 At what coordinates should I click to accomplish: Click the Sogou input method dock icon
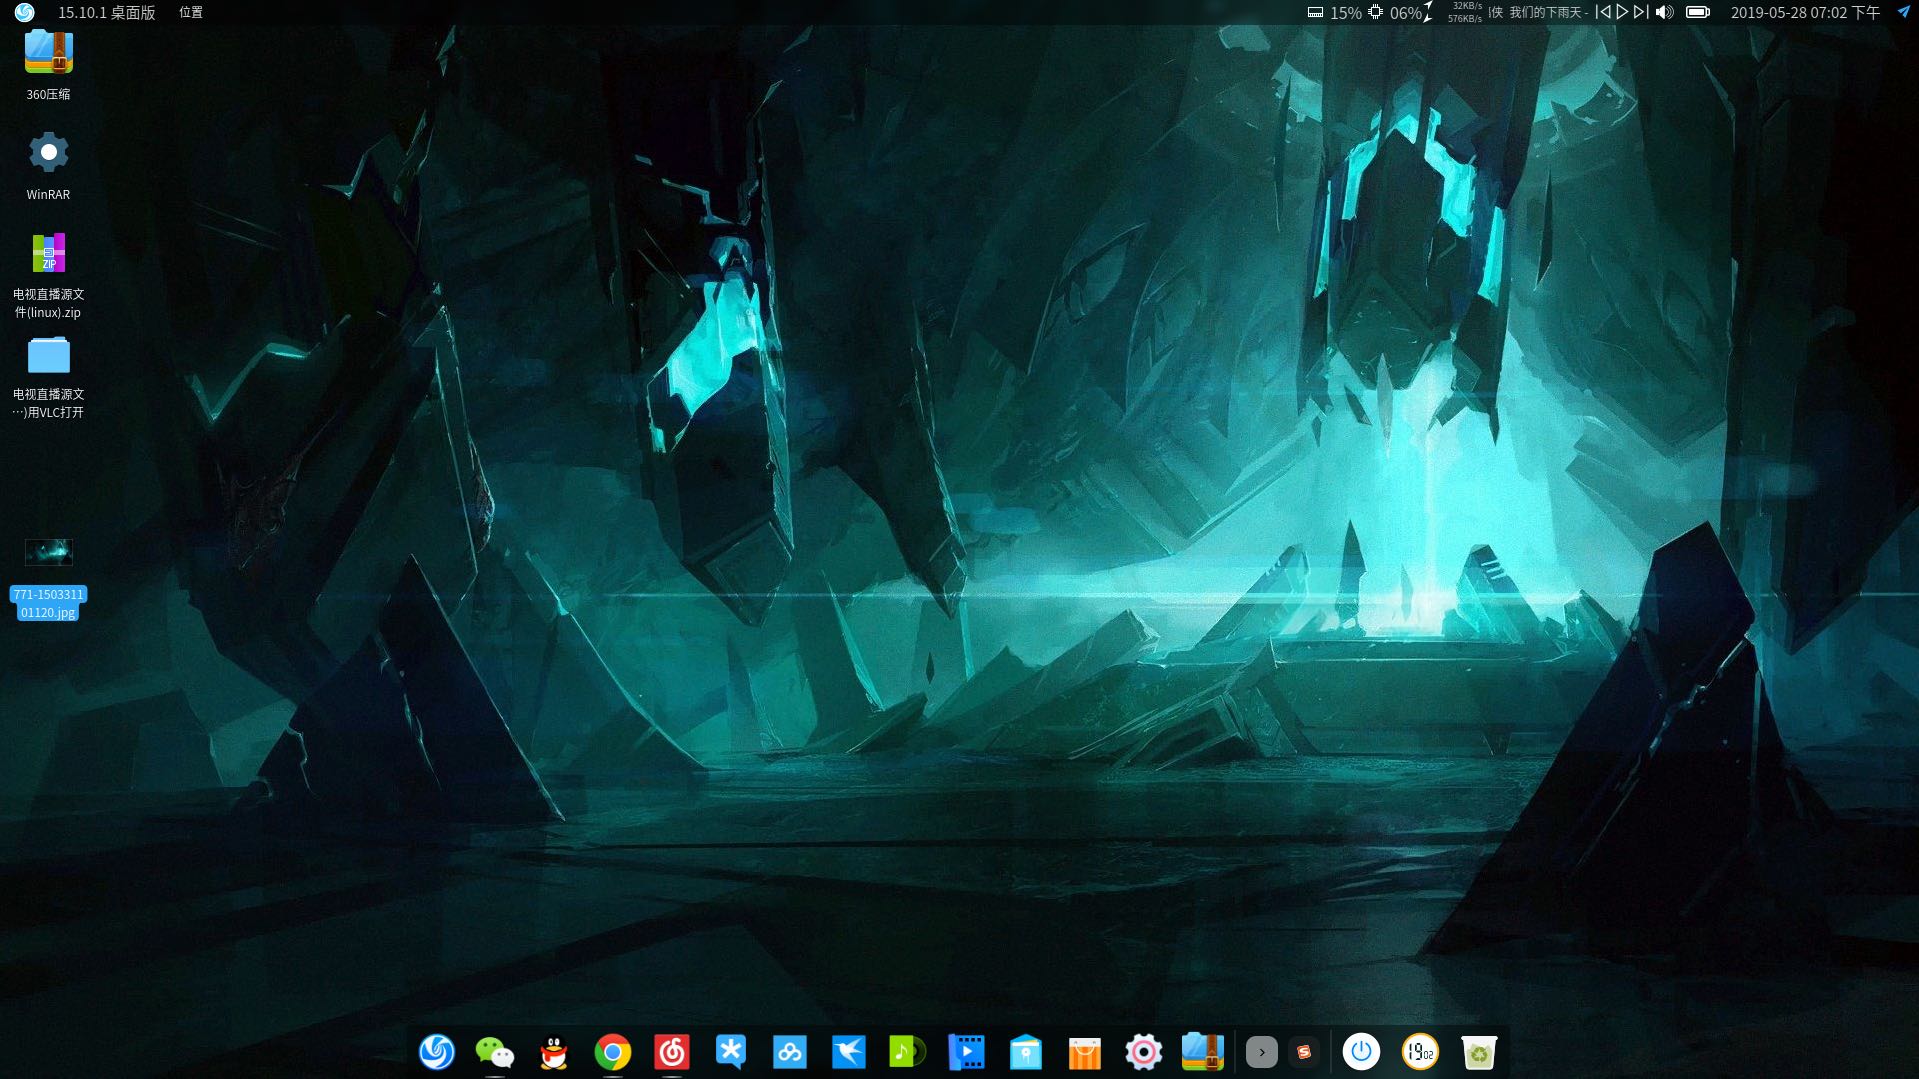point(1304,1052)
